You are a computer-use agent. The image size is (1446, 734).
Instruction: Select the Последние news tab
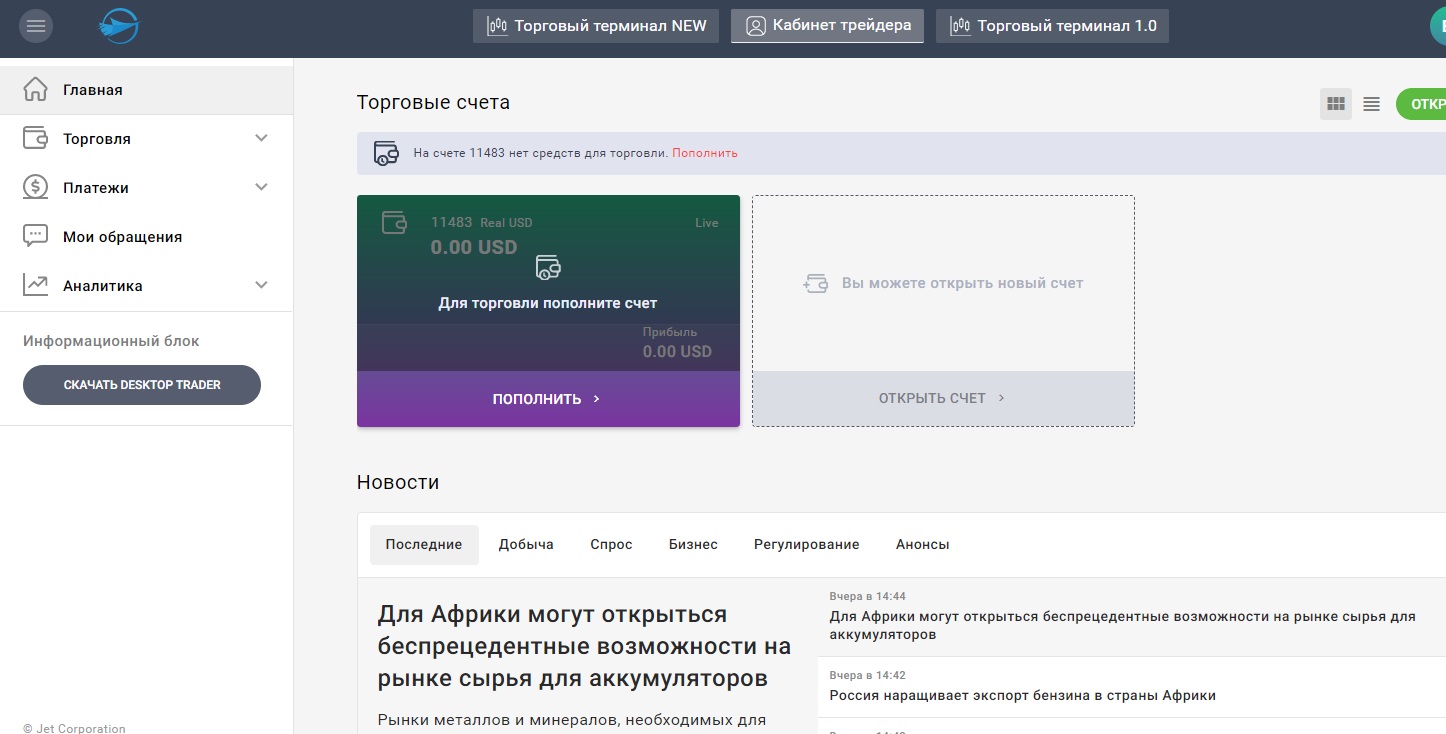[424, 545]
